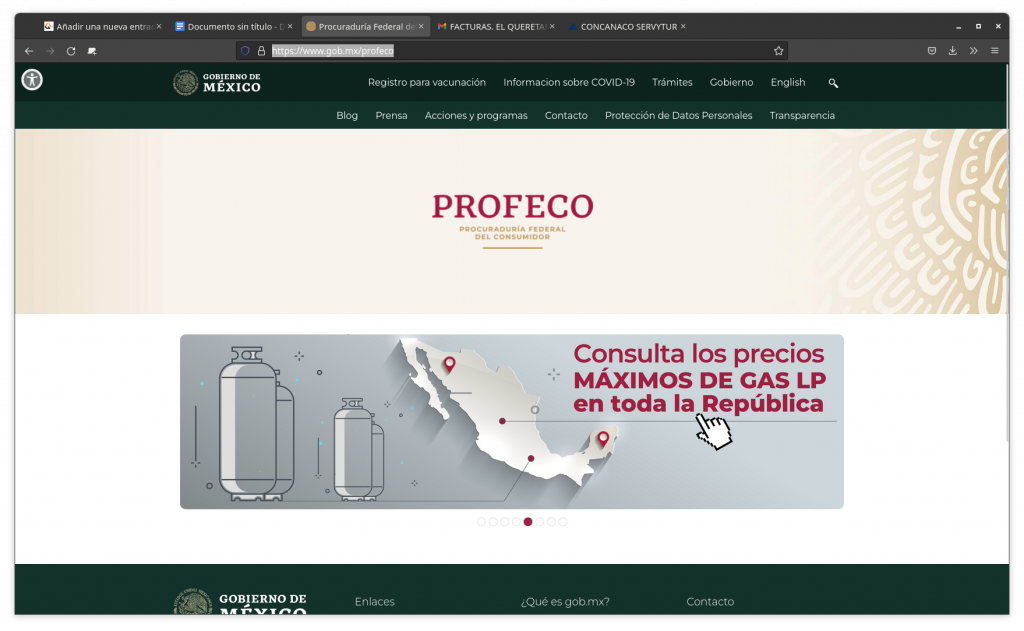Open the Blog section

[347, 116]
